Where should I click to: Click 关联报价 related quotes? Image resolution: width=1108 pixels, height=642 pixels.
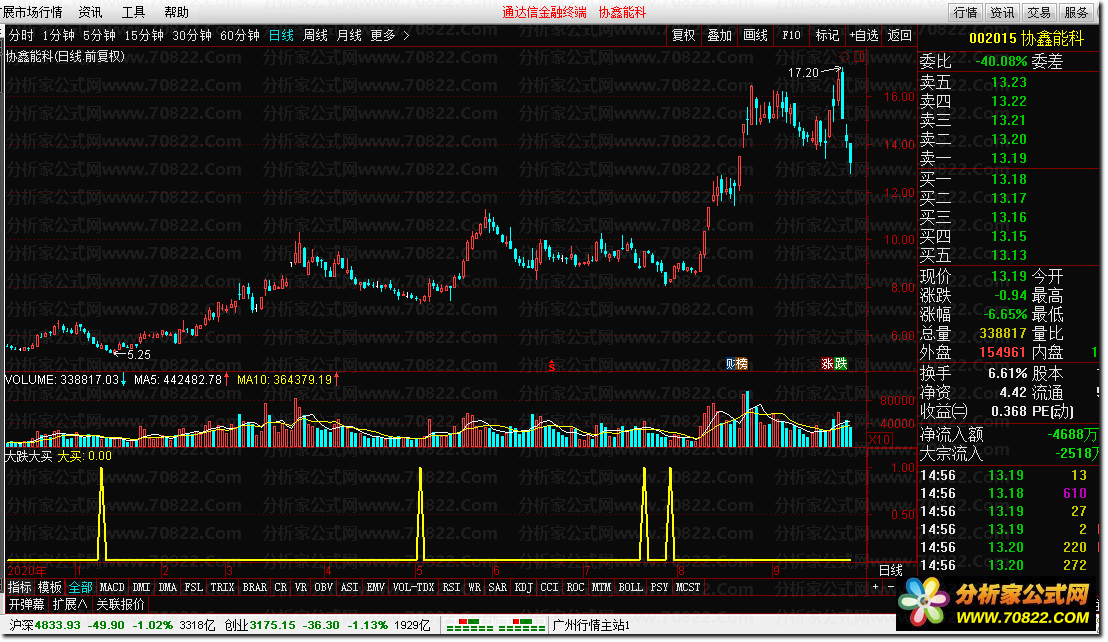pyautogui.click(x=121, y=605)
